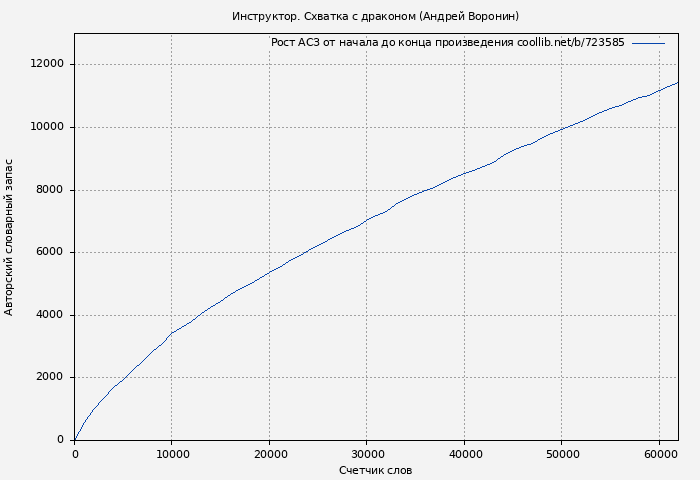Click the 30000 x-axis tick label

coord(367,454)
